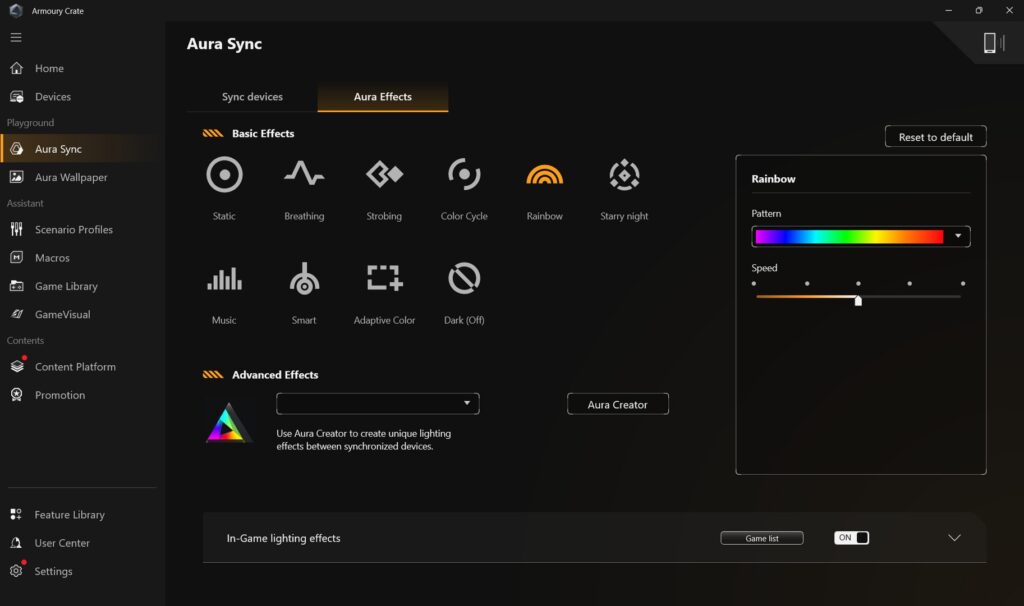Image resolution: width=1024 pixels, height=606 pixels.
Task: Click Reset to default button
Action: pyautogui.click(x=935, y=137)
